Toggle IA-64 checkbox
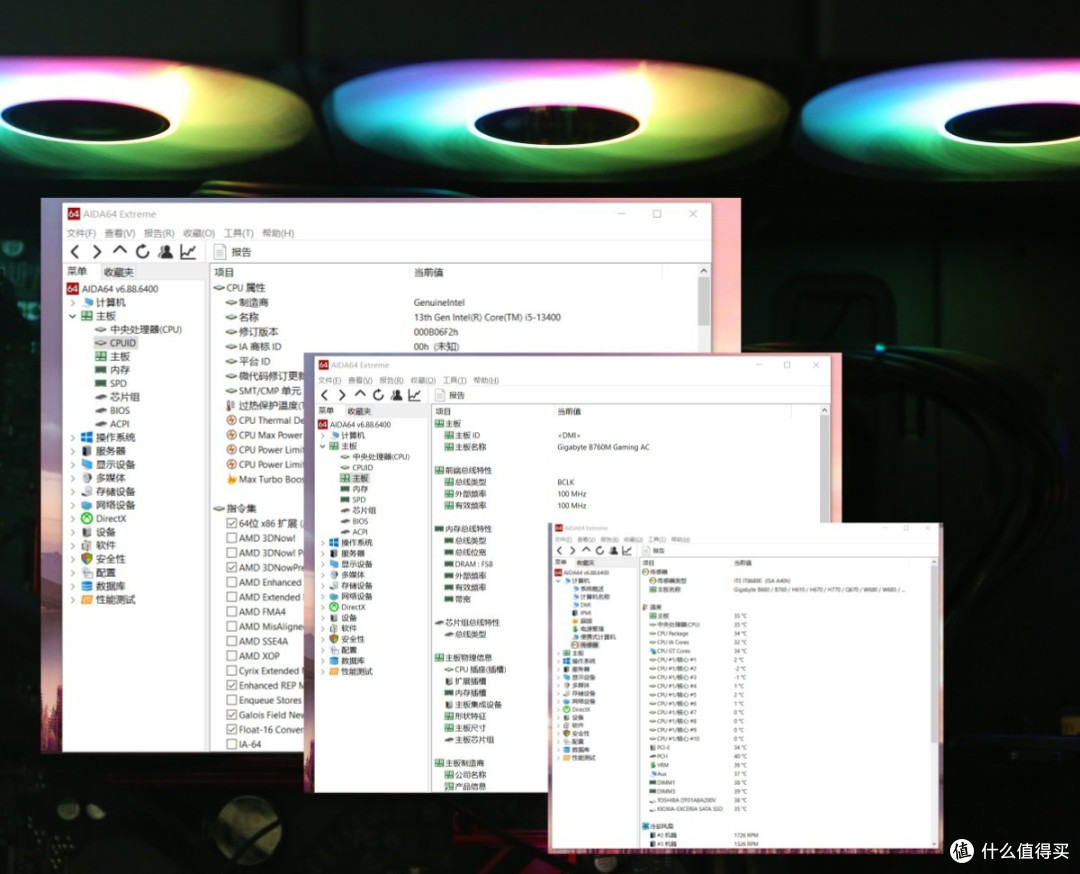Viewport: 1080px width, 874px height. click(x=232, y=744)
